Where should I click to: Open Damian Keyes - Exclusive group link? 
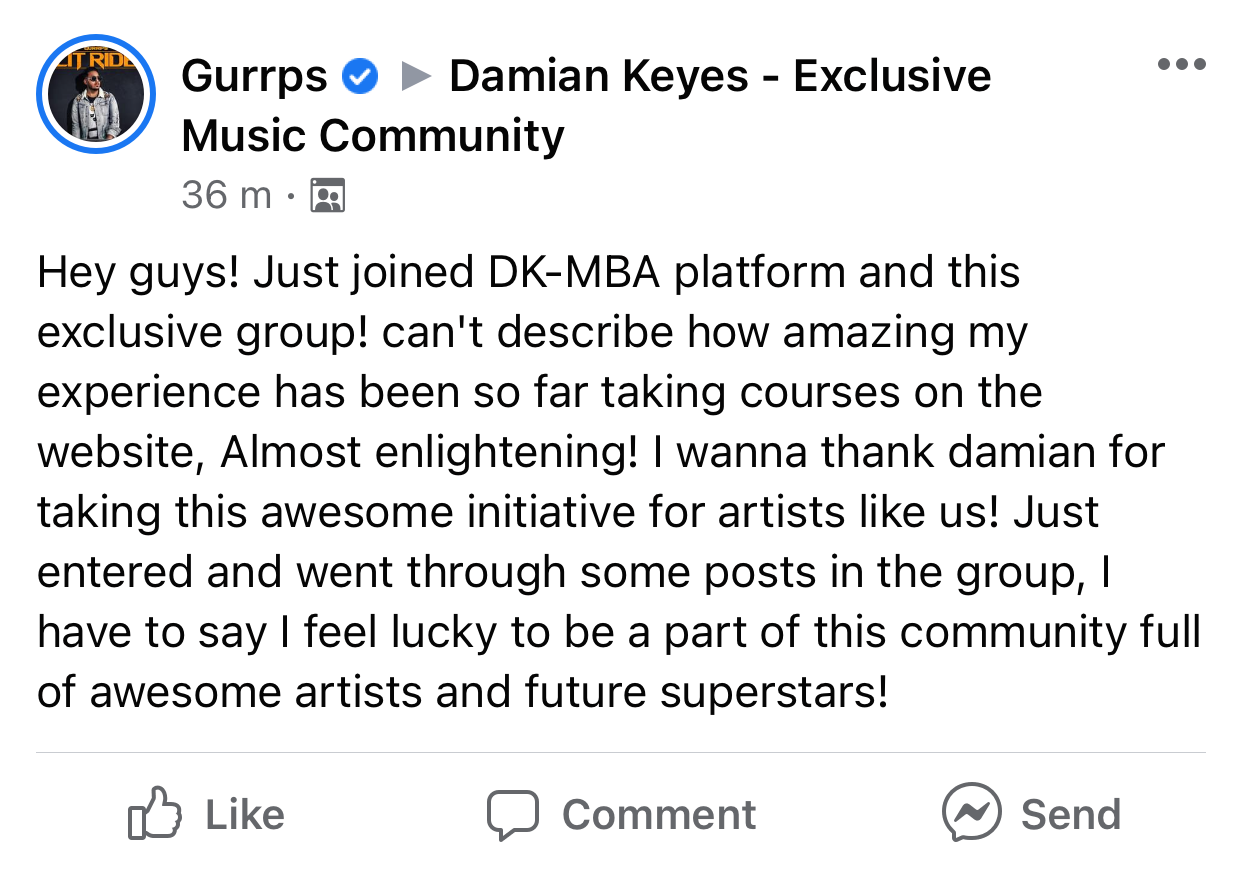coord(720,77)
